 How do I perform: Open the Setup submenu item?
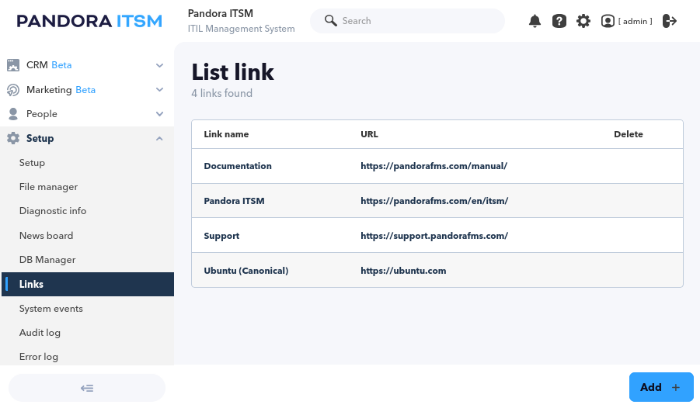(32, 163)
